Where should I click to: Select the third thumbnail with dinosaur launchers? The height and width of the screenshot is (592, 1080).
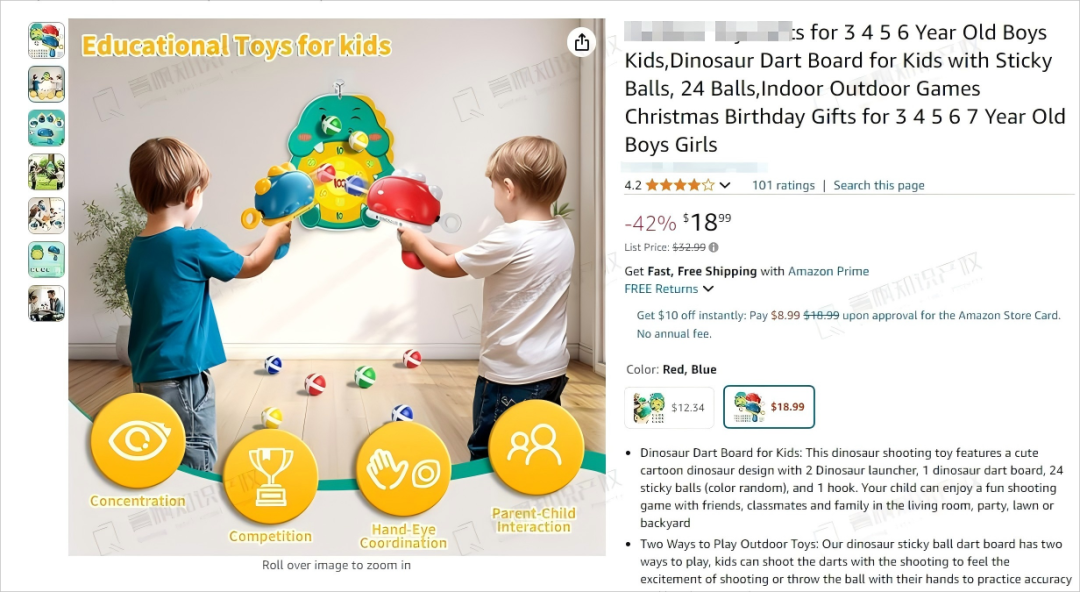tap(46, 128)
